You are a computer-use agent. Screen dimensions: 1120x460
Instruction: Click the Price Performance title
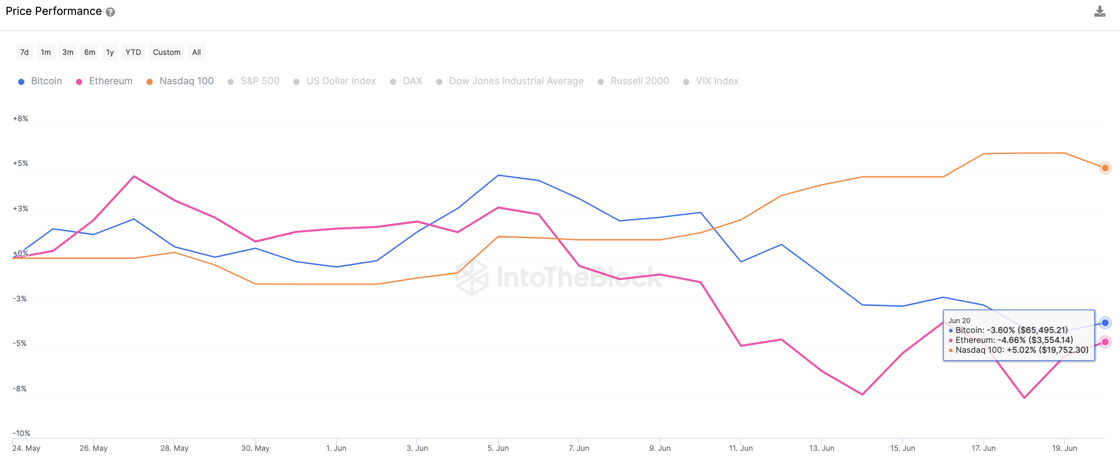(x=54, y=12)
